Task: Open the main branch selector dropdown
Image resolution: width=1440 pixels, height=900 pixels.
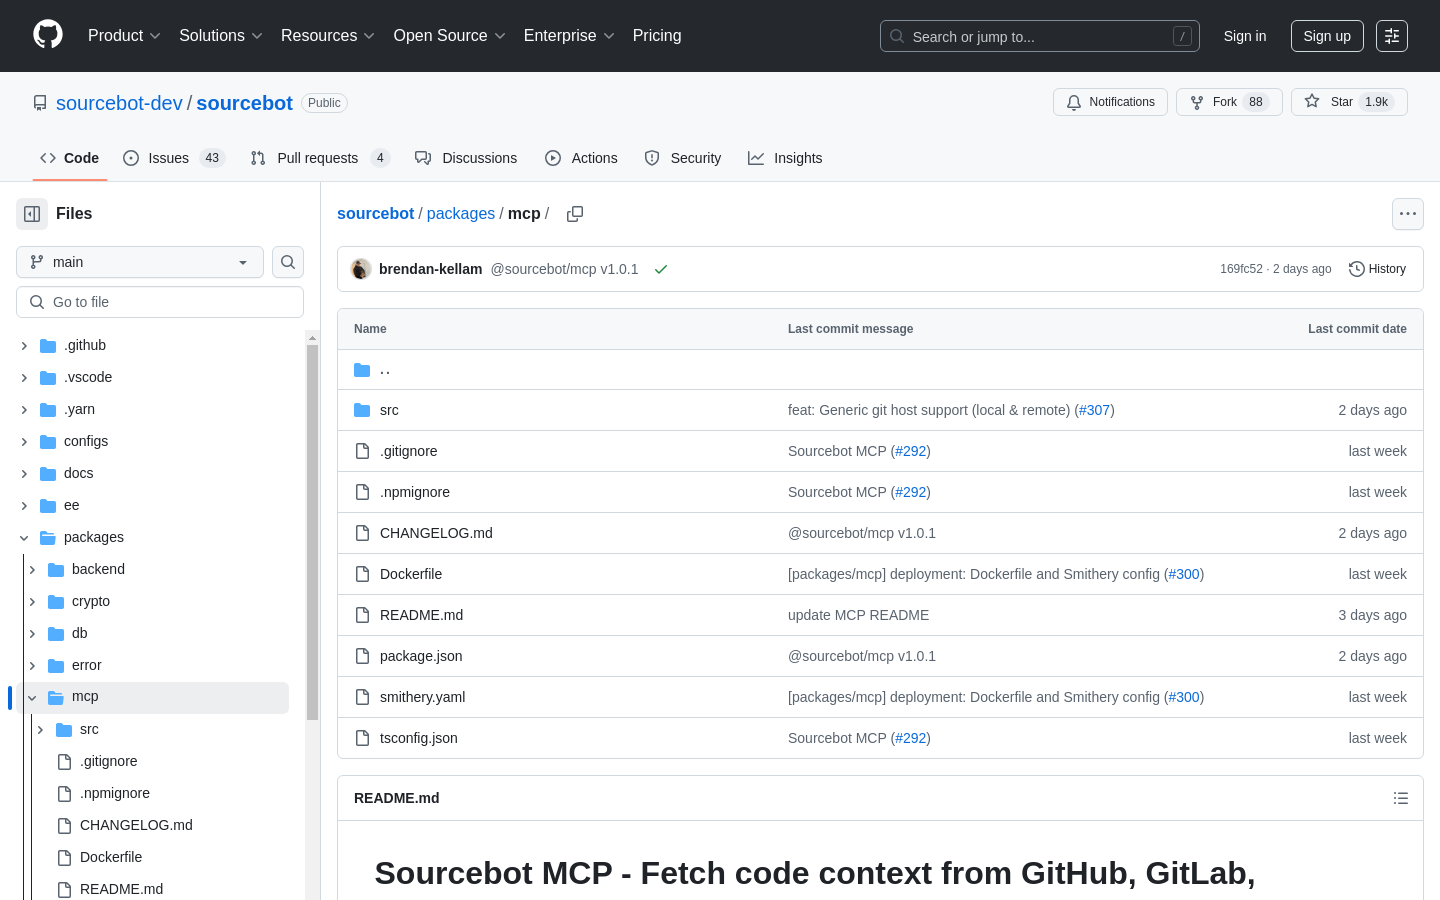Action: [140, 262]
